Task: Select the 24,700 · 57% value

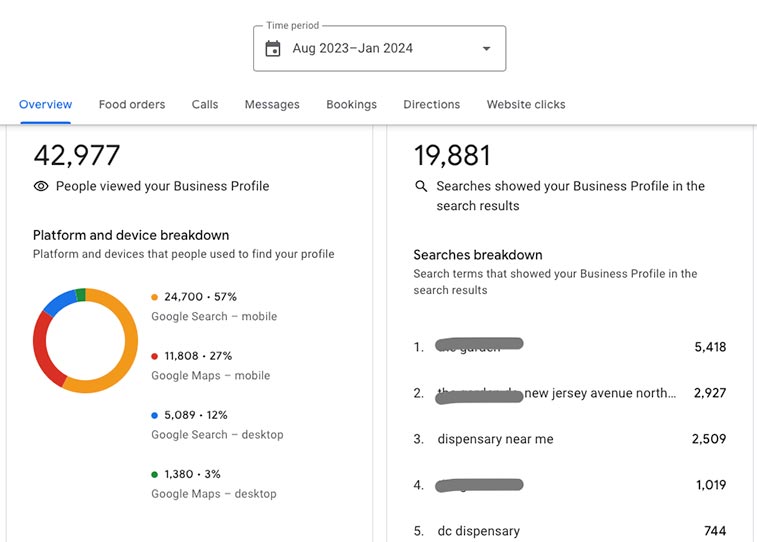Action: point(200,297)
